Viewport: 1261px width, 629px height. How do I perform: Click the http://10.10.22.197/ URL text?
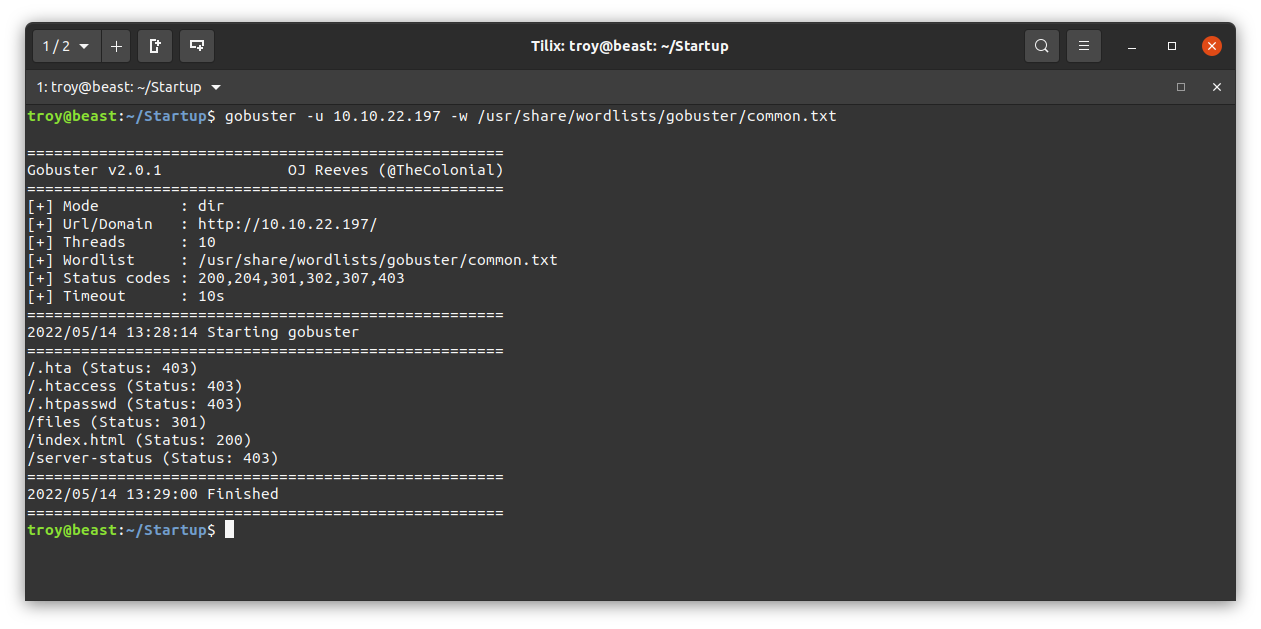coord(288,224)
